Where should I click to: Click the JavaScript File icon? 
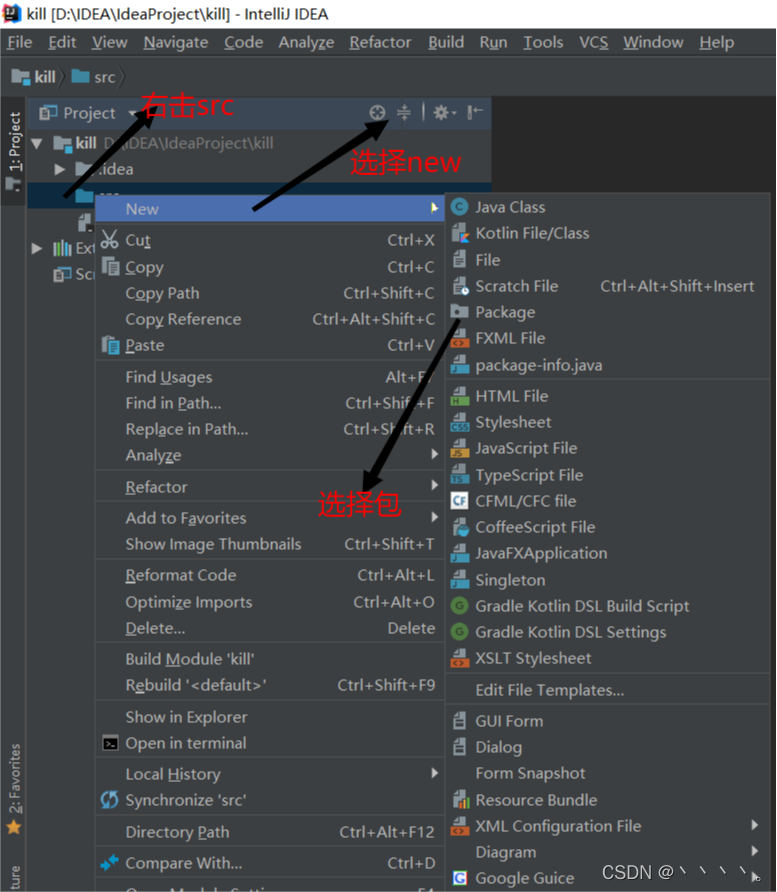tap(459, 448)
